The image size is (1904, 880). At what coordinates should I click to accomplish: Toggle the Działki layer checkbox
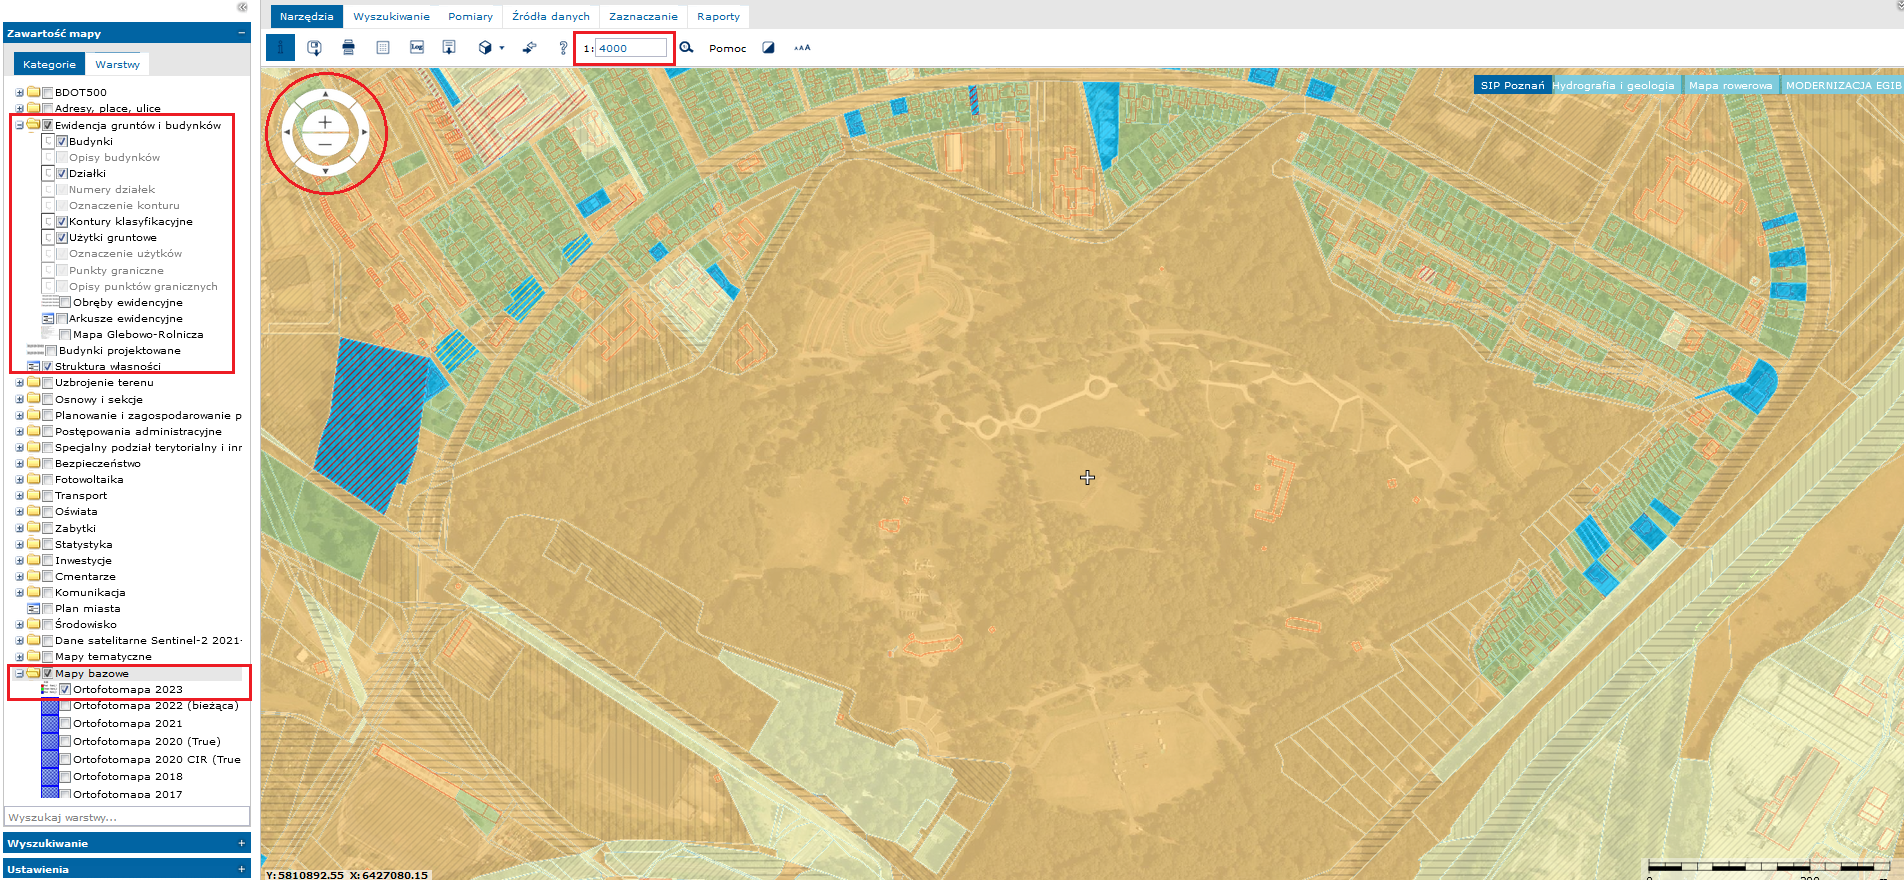(x=62, y=174)
